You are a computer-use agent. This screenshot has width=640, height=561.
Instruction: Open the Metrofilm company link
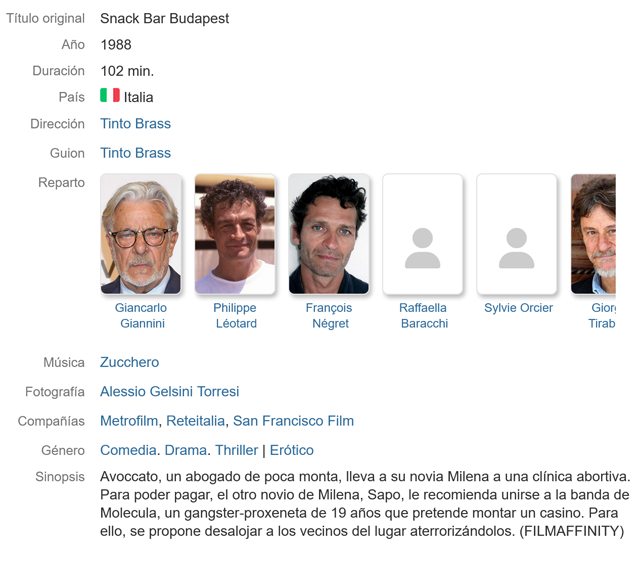pos(129,421)
